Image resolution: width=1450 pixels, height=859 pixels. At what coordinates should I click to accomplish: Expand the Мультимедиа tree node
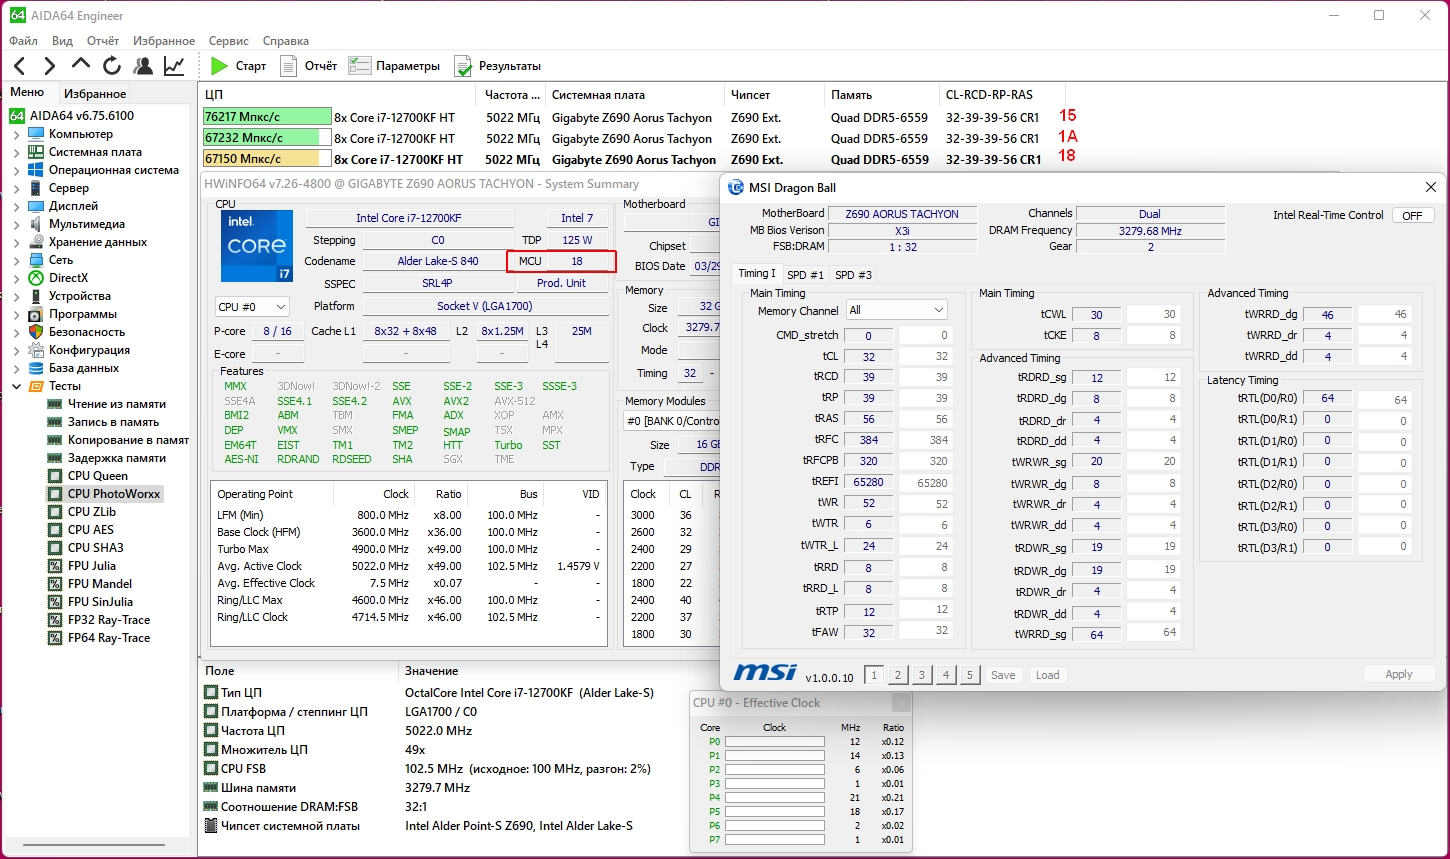tap(16, 224)
